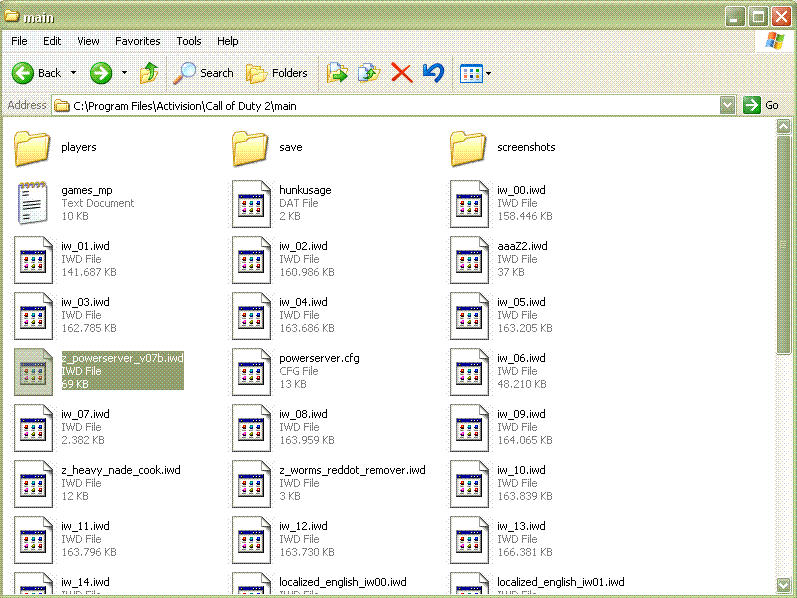This screenshot has width=797, height=598.
Task: Click the Up folder toolbar icon
Action: pyautogui.click(x=149, y=73)
